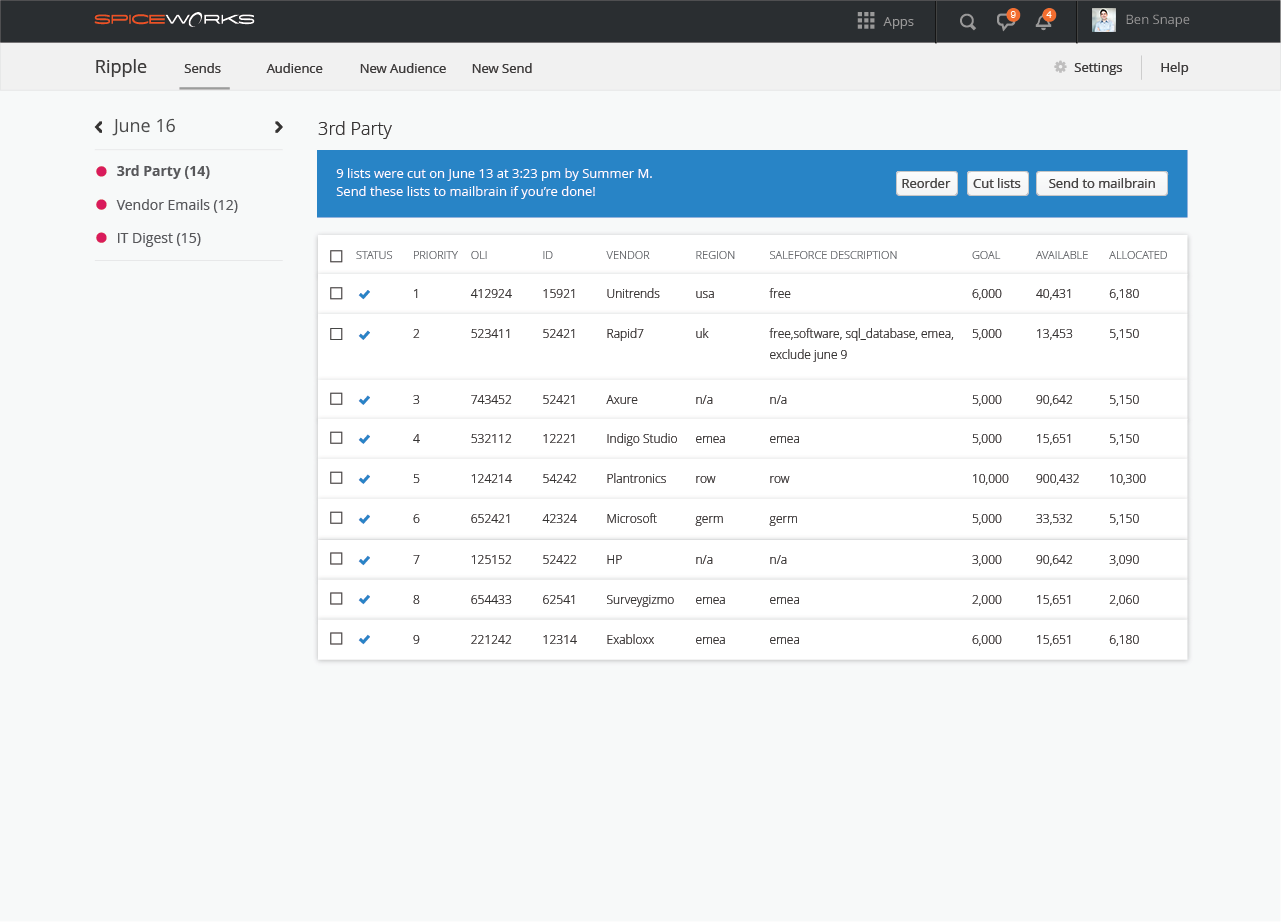Click the status checkmark for Surveygizmo row
The width and height of the screenshot is (1281, 922).
coord(364,600)
